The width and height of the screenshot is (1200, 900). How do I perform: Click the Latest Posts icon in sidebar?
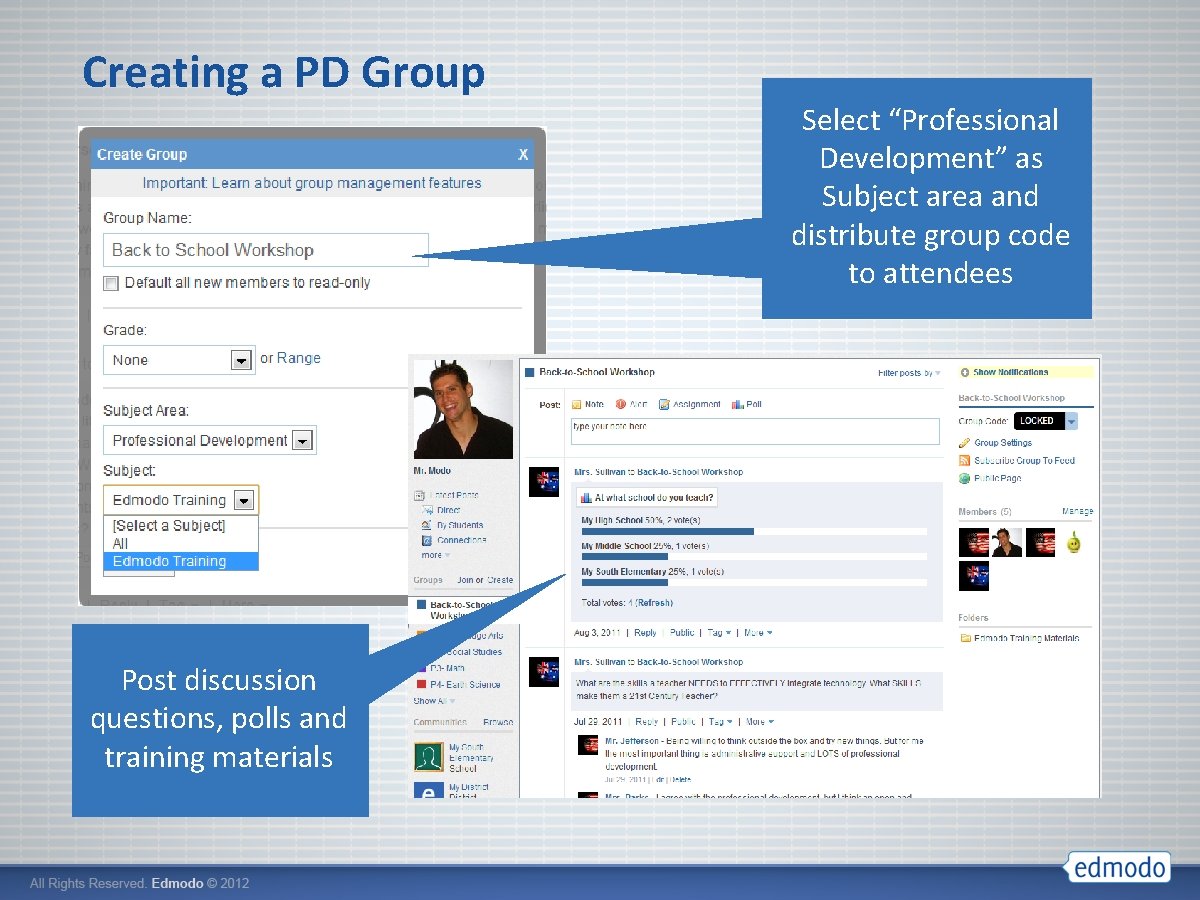pos(420,495)
